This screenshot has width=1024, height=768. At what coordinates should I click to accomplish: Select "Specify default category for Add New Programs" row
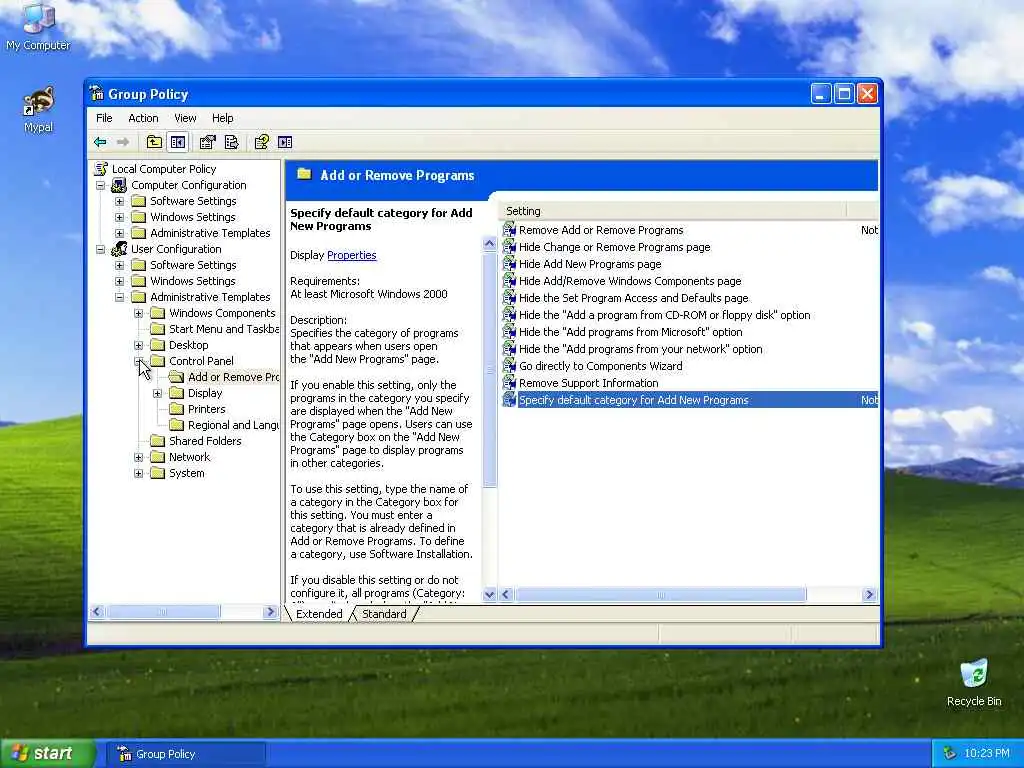(690, 400)
